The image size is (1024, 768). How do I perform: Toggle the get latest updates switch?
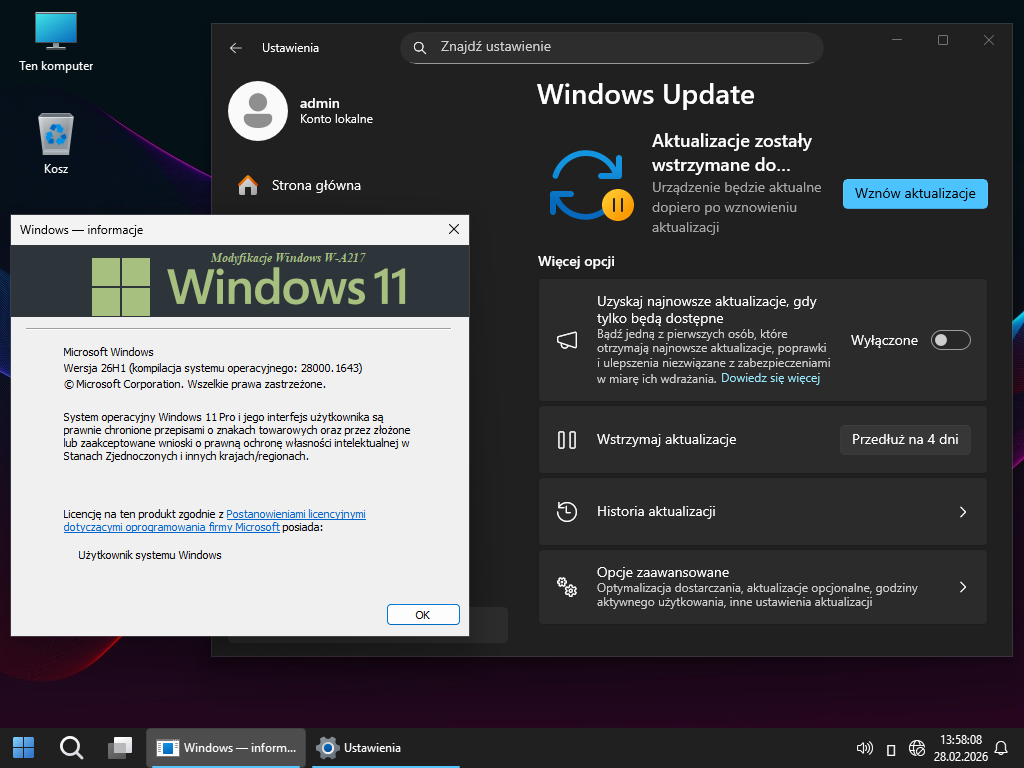(950, 340)
